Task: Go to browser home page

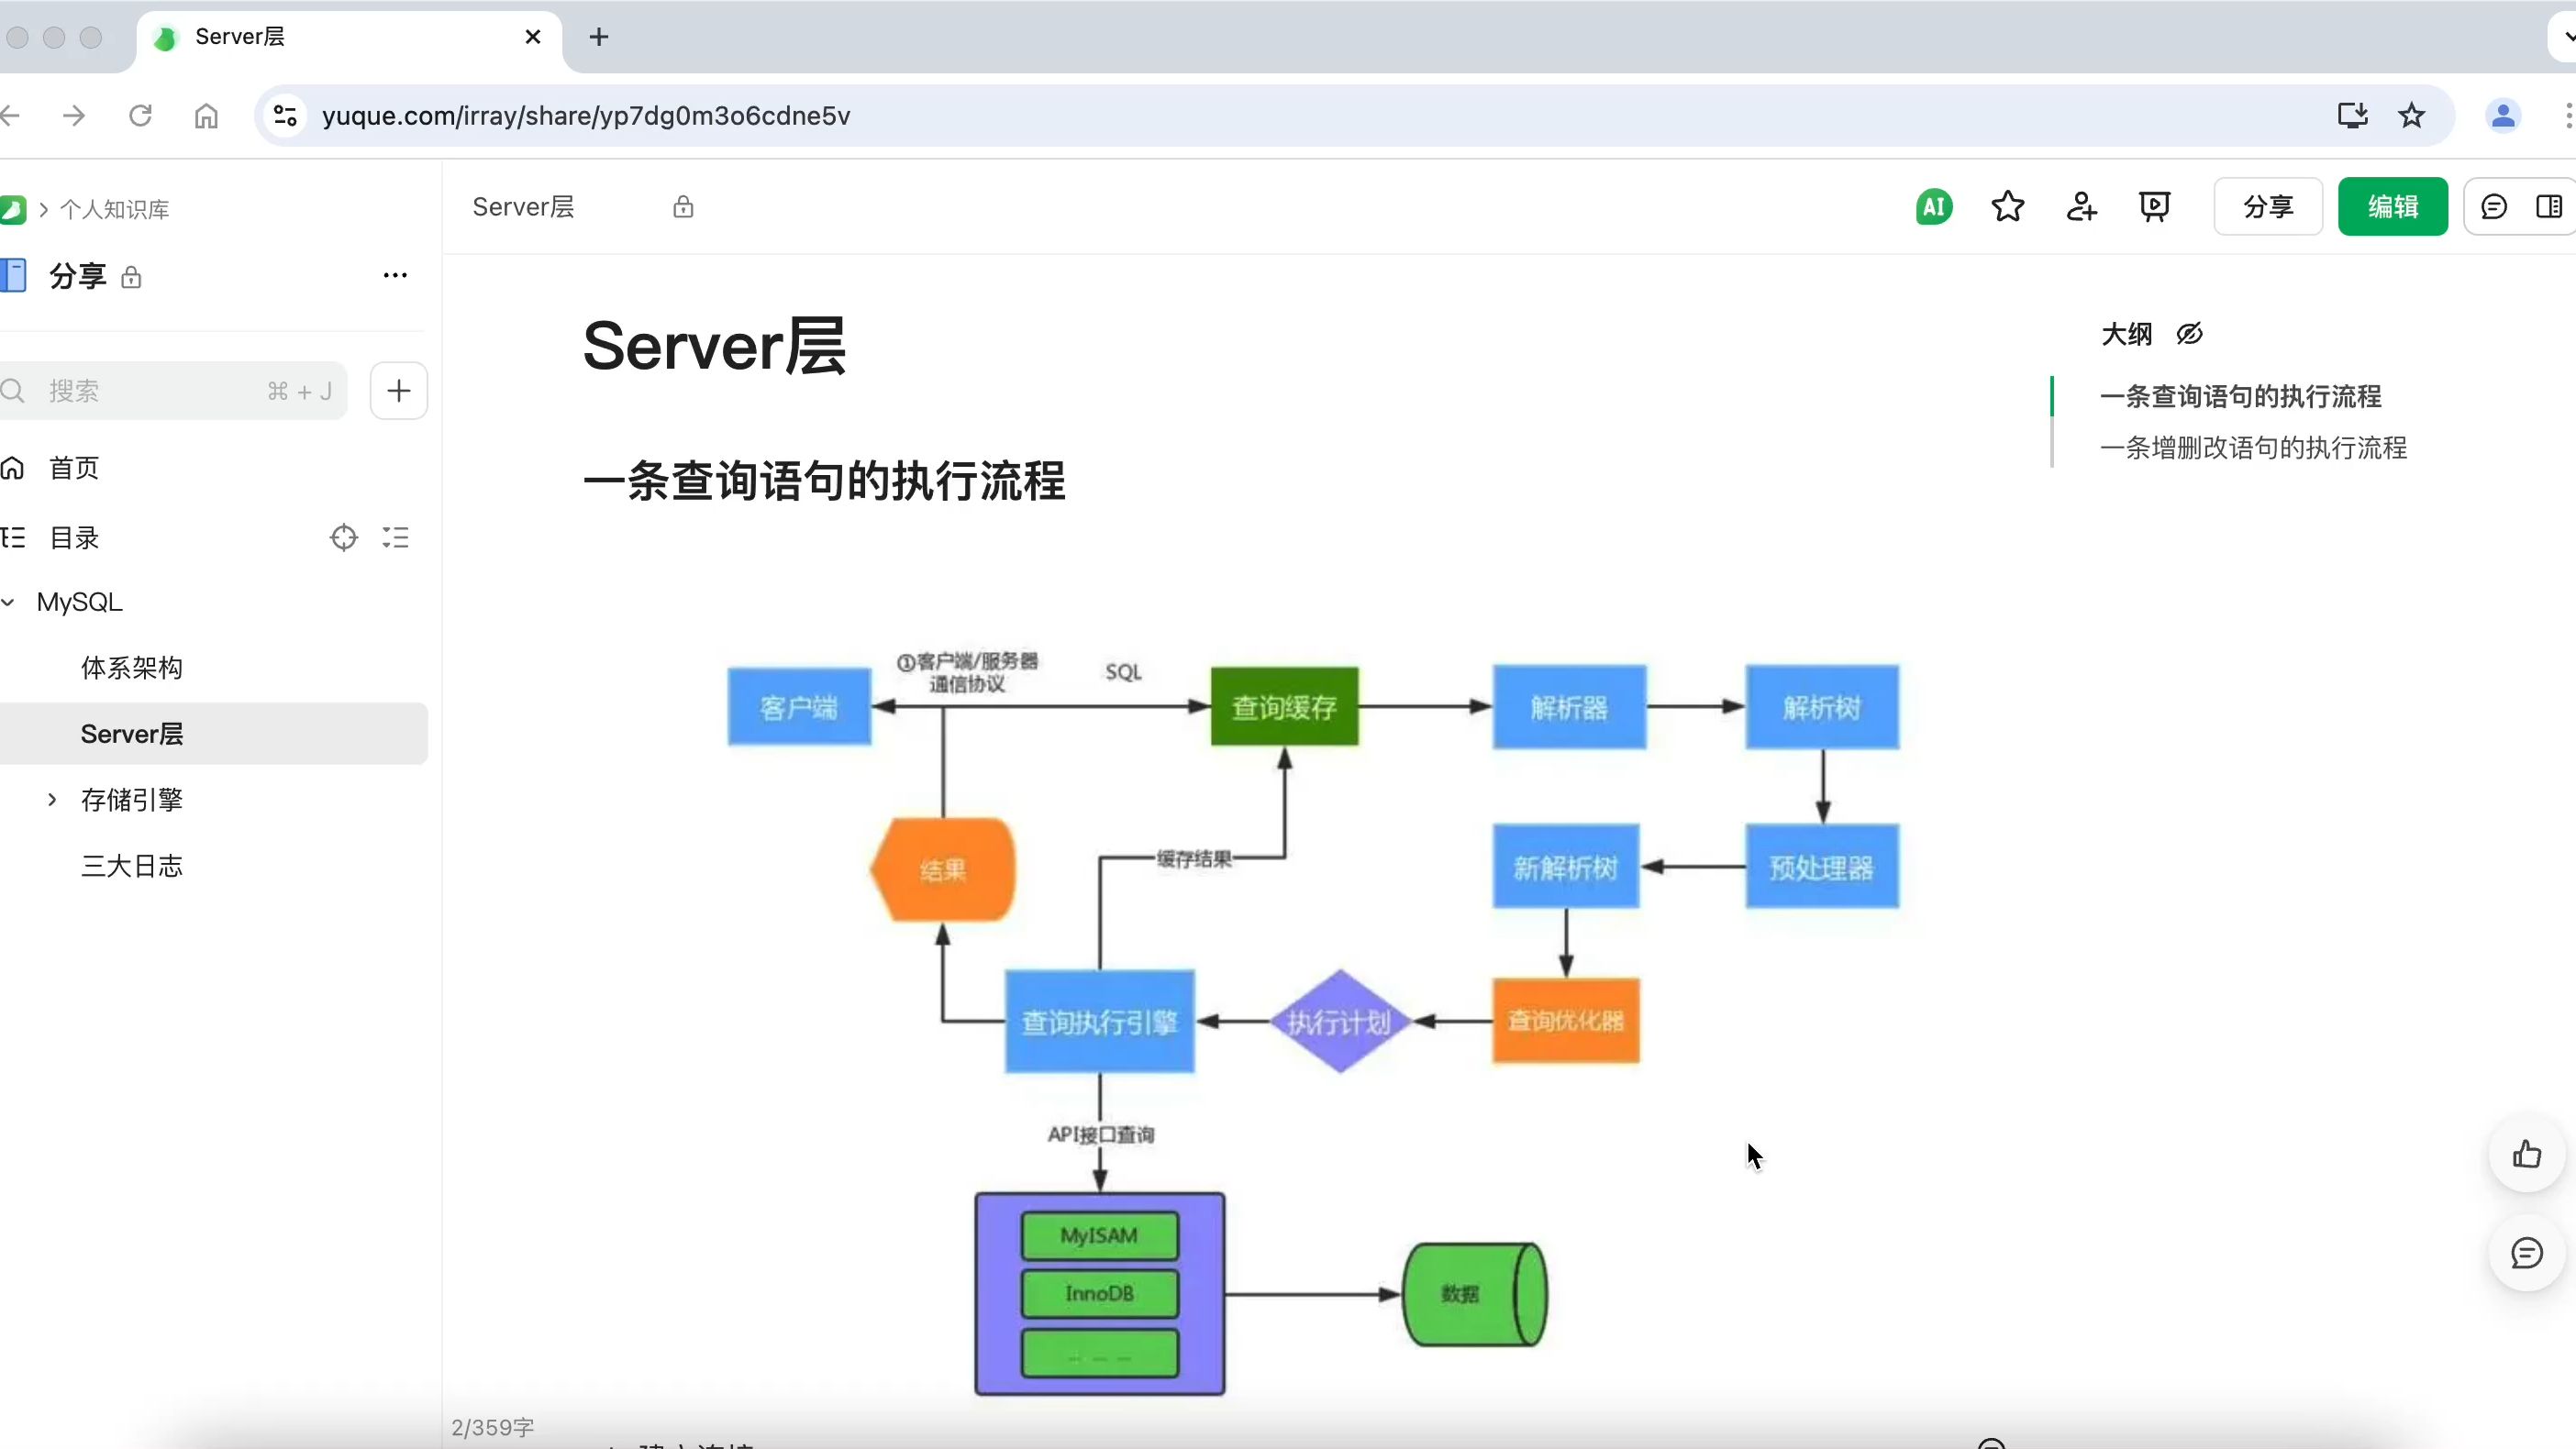Action: tap(206, 116)
